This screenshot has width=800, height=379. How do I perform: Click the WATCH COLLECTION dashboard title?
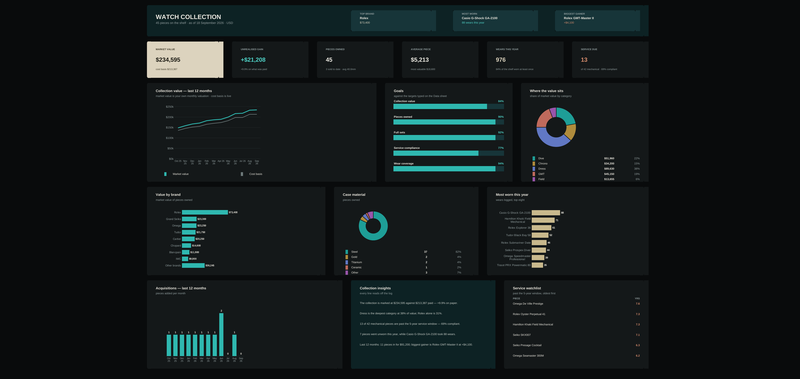coord(188,17)
